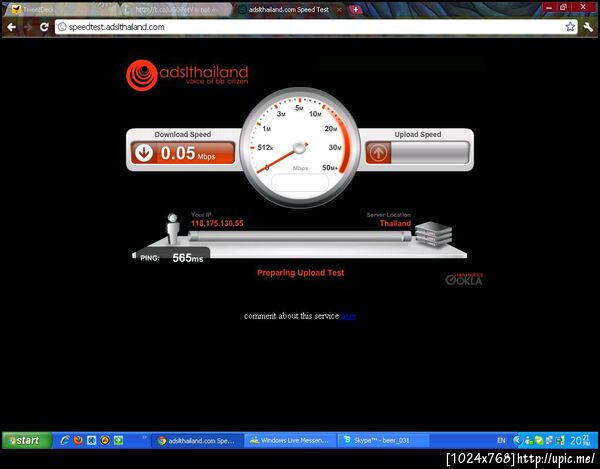Viewport: 600px width, 469px height.
Task: Click the blue square quick launch icon
Action: coord(91,441)
